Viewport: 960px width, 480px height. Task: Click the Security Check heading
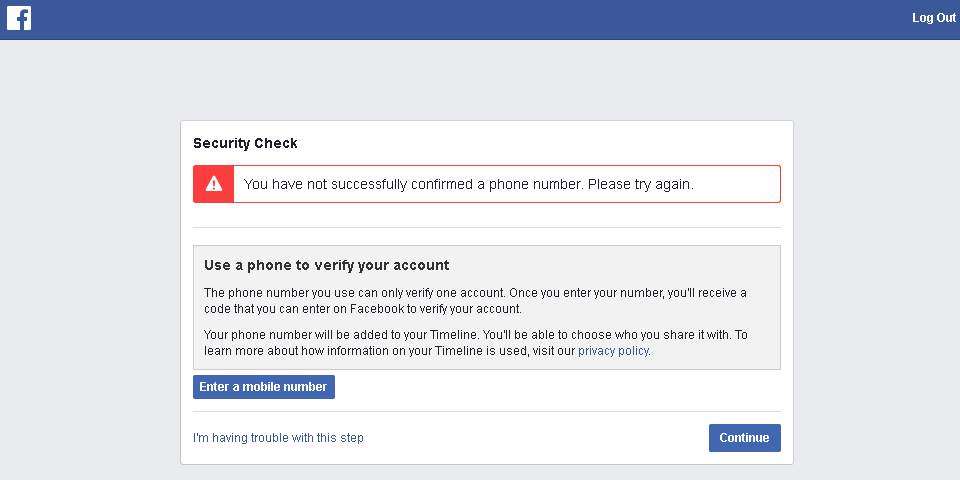click(x=245, y=143)
